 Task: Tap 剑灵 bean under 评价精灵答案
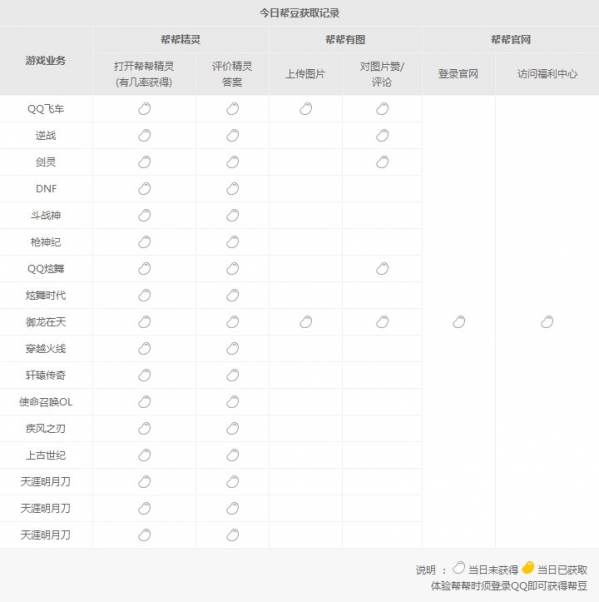(x=232, y=162)
